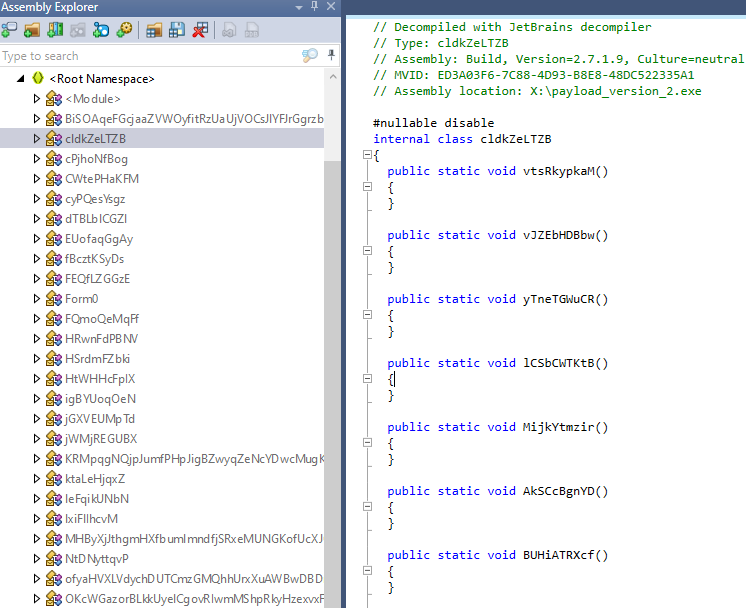746x608 pixels.
Task: Collapse the lCSbCWTKtB method fold
Action: pyautogui.click(x=367, y=378)
